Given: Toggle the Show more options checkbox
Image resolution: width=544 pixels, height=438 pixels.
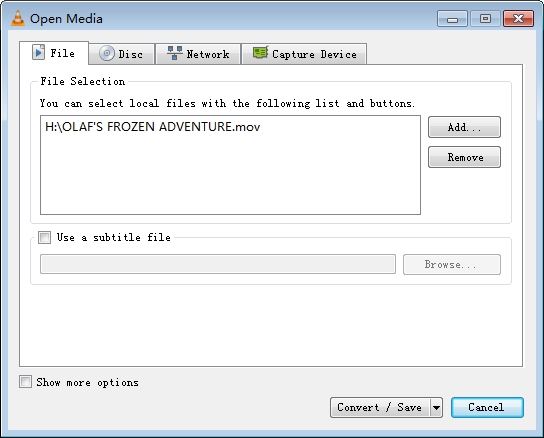Looking at the screenshot, I should click(x=25, y=382).
